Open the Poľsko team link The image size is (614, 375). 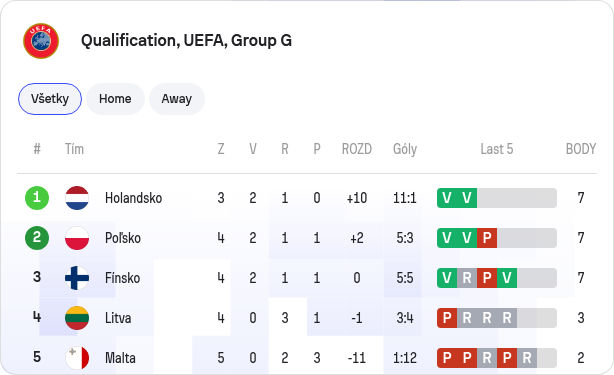(123, 238)
